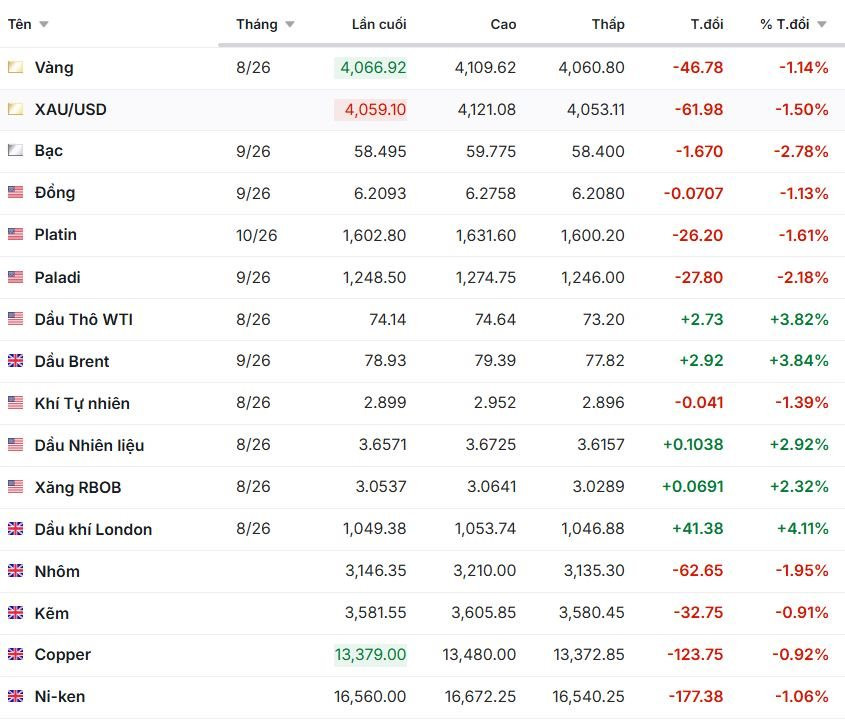845x722 pixels.
Task: Click the US flag icon beside Đồng
Action: pyautogui.click(x=16, y=192)
